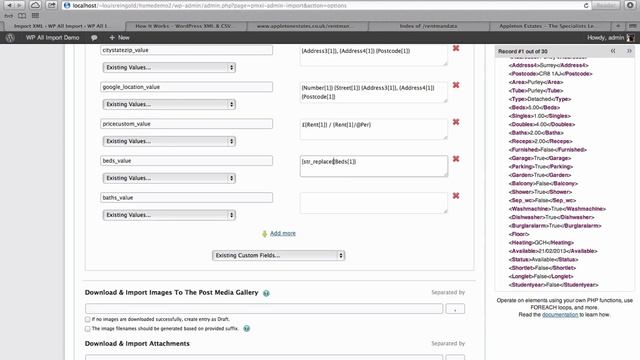Open the WP All Import Demo site menu
The width and height of the screenshot is (640, 360).
point(52,38)
